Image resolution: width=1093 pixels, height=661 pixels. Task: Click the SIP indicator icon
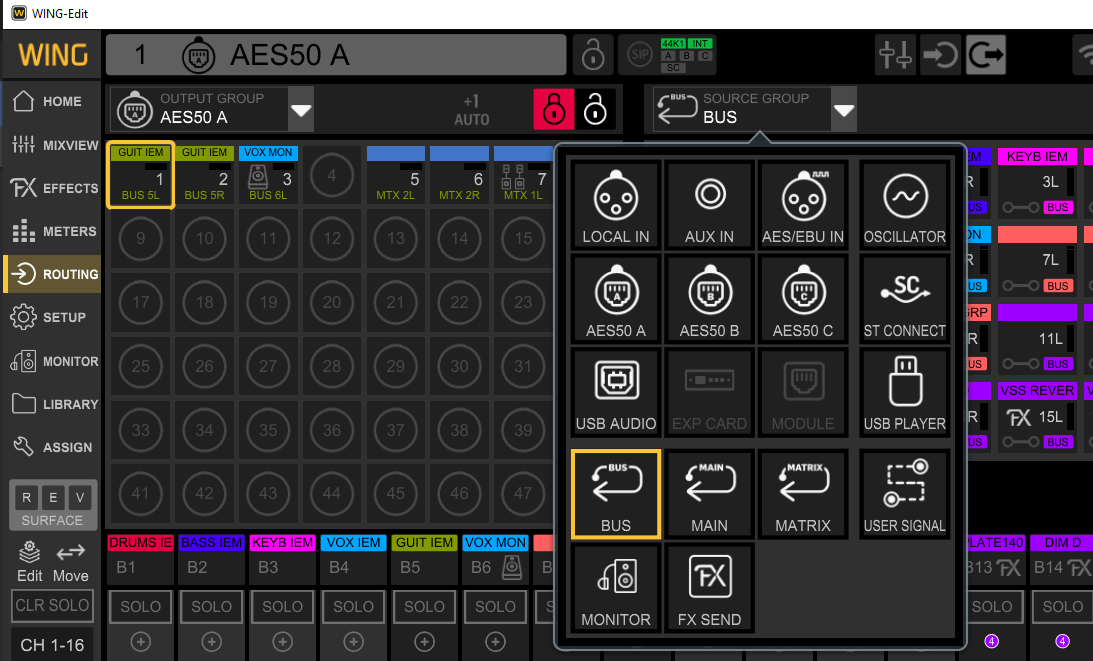pyautogui.click(x=639, y=54)
